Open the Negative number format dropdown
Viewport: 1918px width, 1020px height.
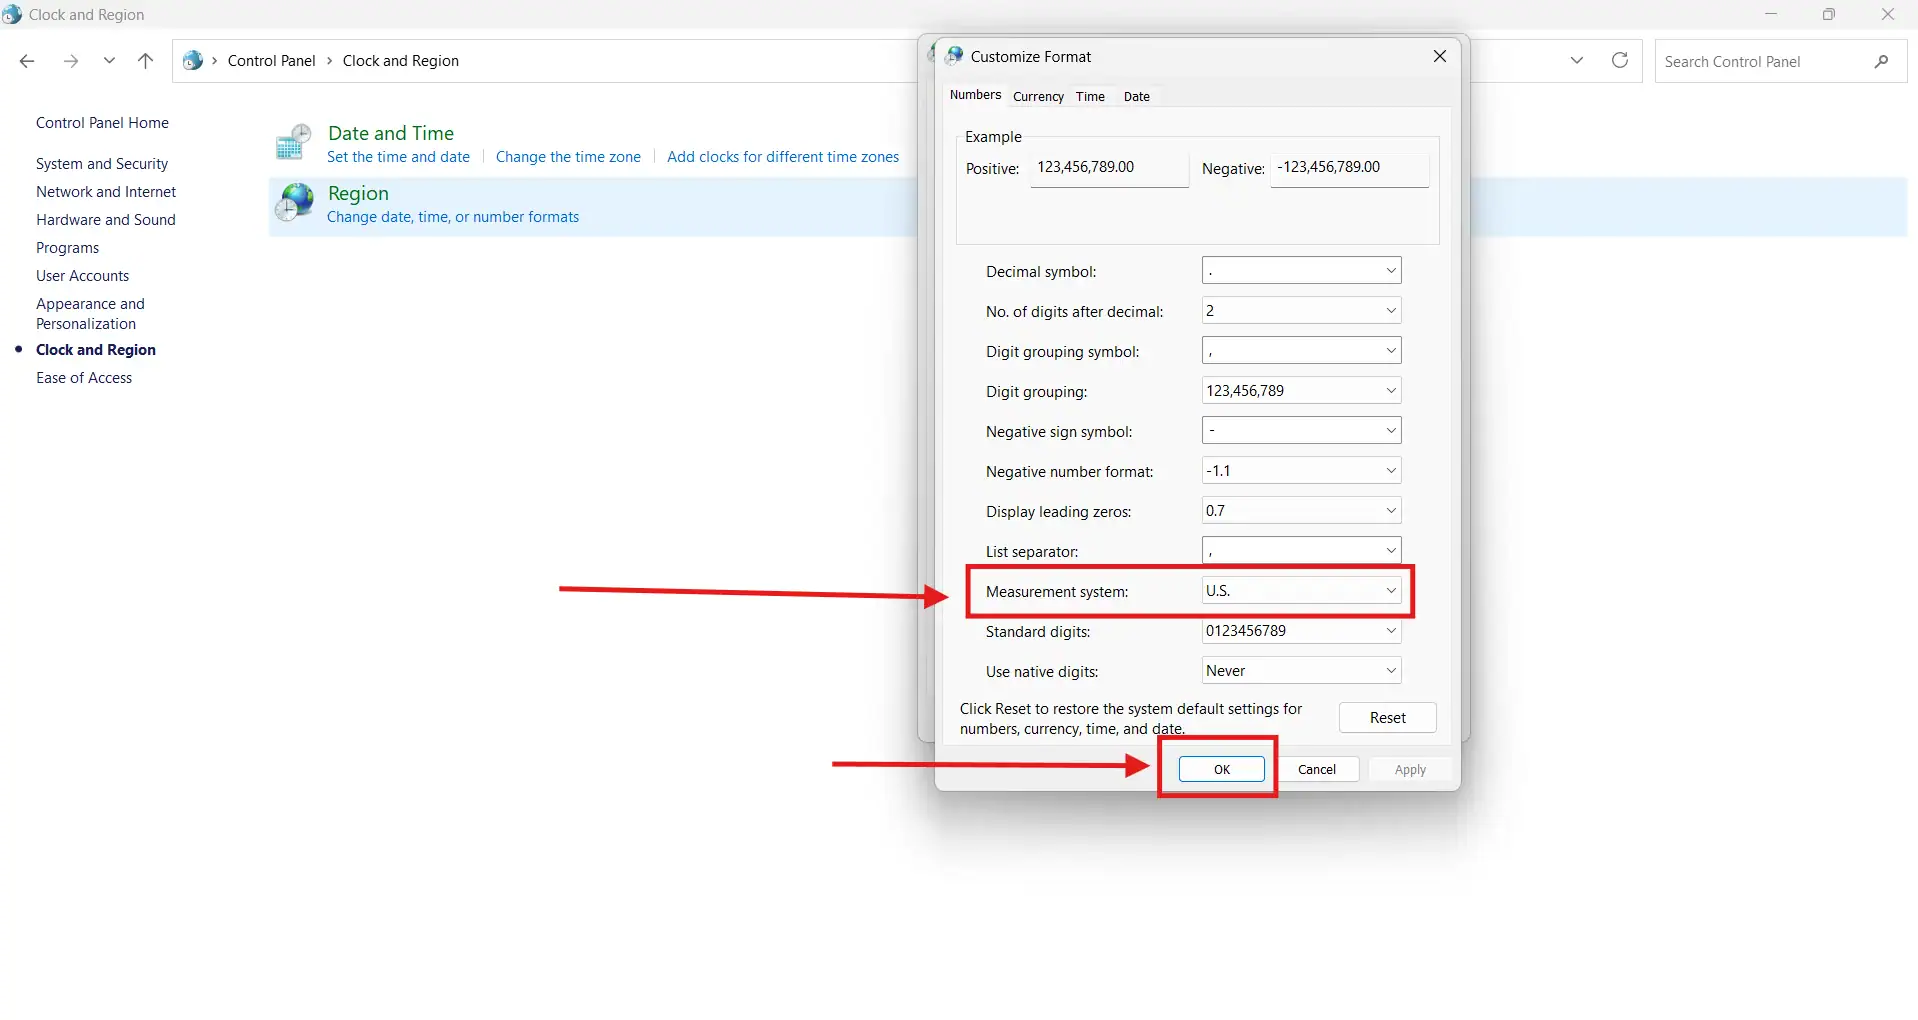click(x=1300, y=471)
